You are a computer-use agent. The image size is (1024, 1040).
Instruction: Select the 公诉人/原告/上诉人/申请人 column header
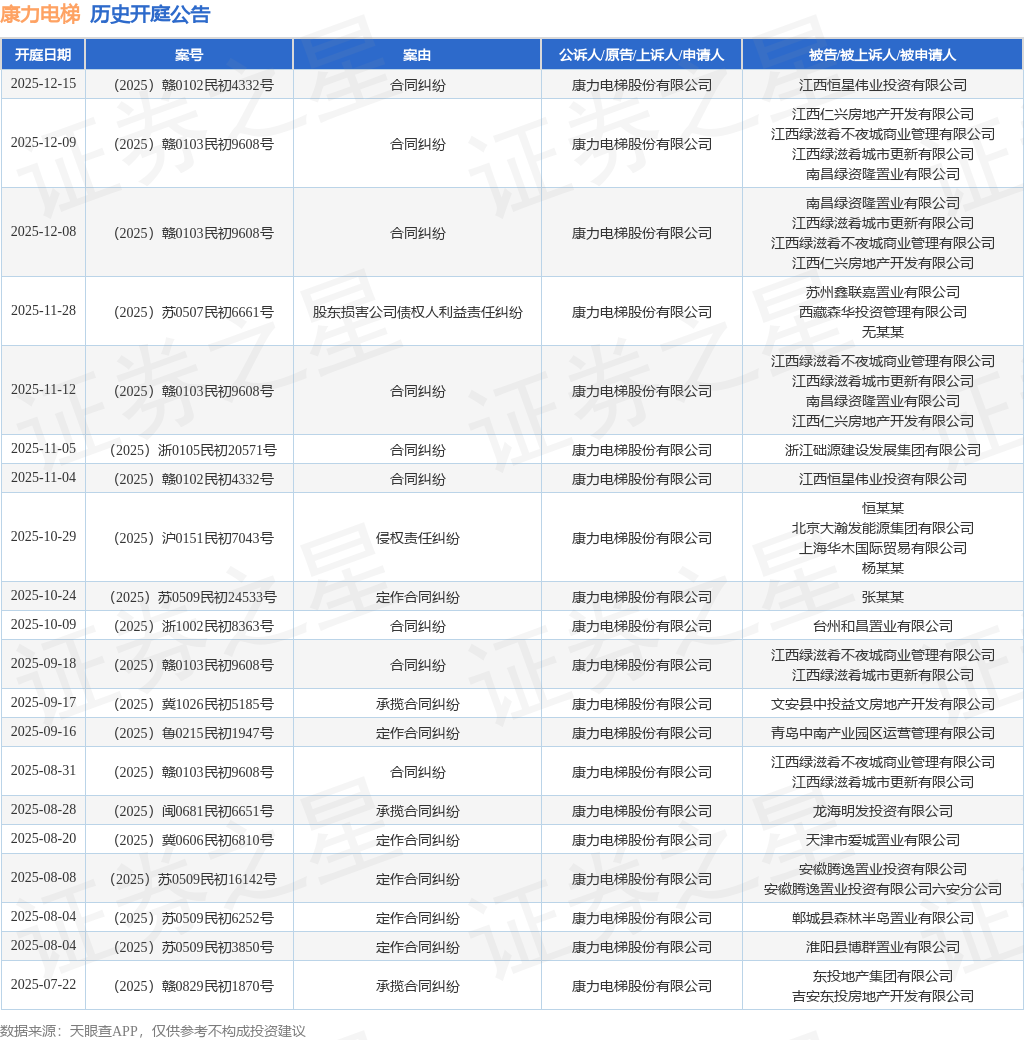[641, 55]
